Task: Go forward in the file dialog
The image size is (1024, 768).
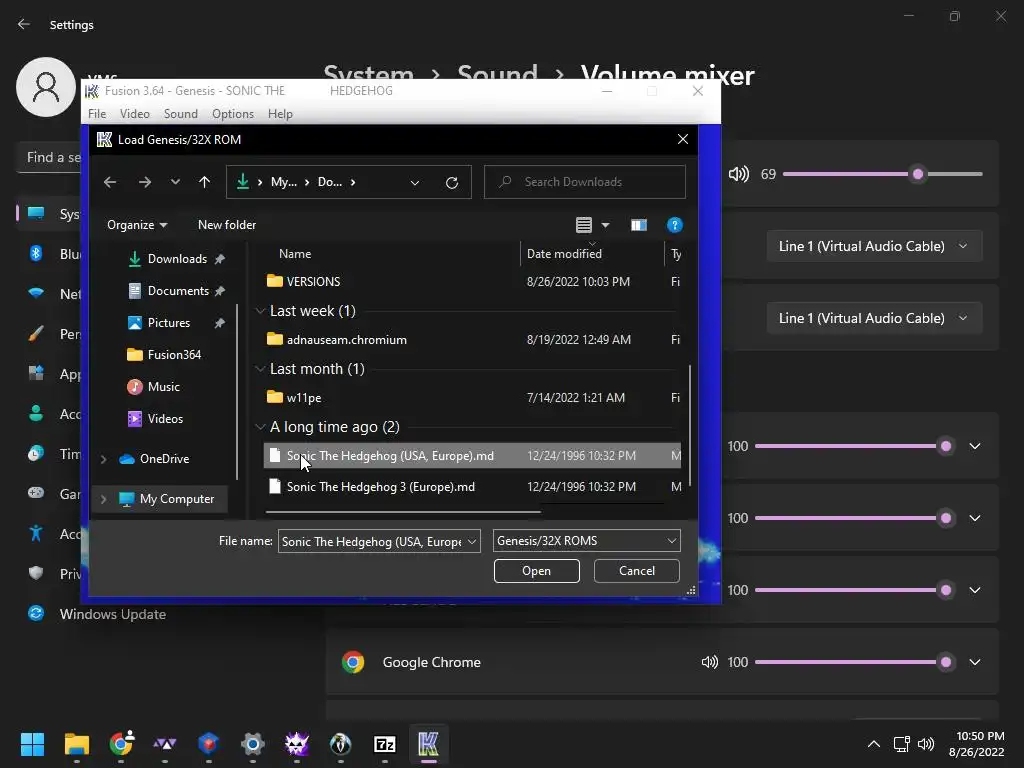Action: click(x=145, y=182)
